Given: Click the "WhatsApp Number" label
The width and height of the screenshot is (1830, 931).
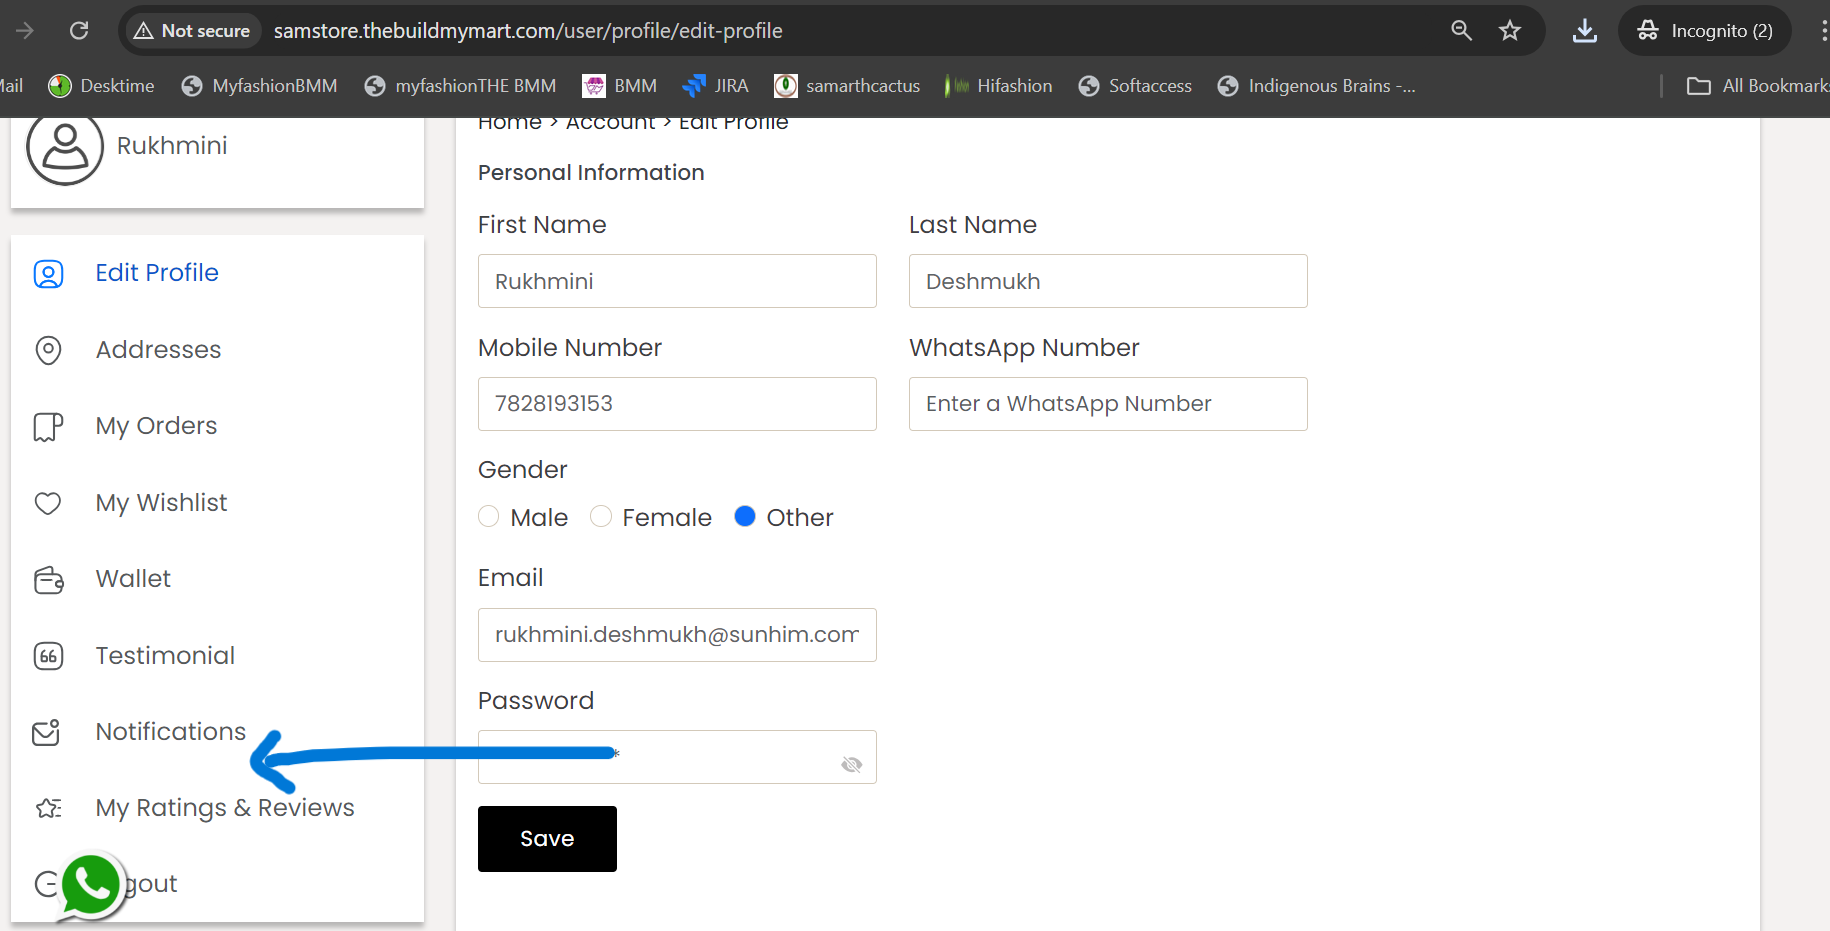Looking at the screenshot, I should click(x=1024, y=348).
